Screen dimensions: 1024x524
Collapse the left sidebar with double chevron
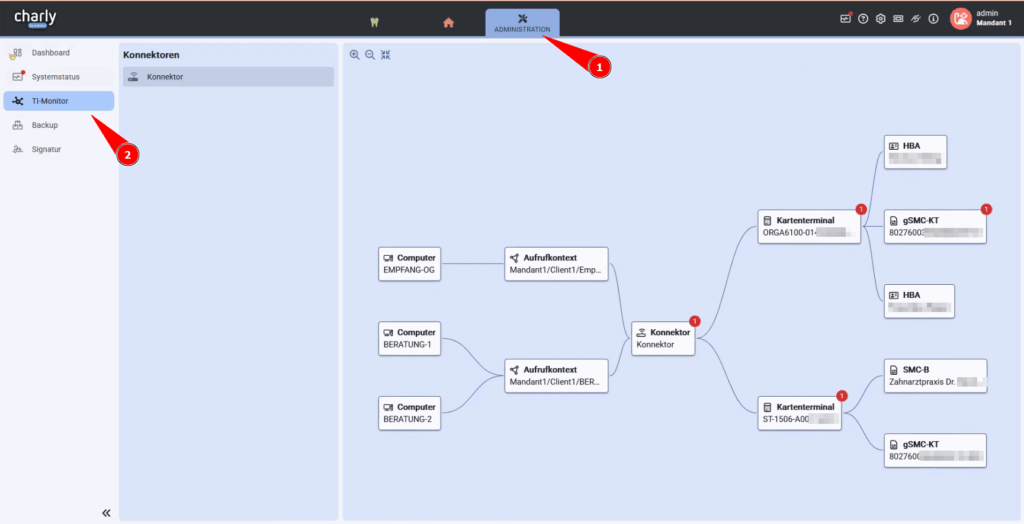tap(106, 512)
